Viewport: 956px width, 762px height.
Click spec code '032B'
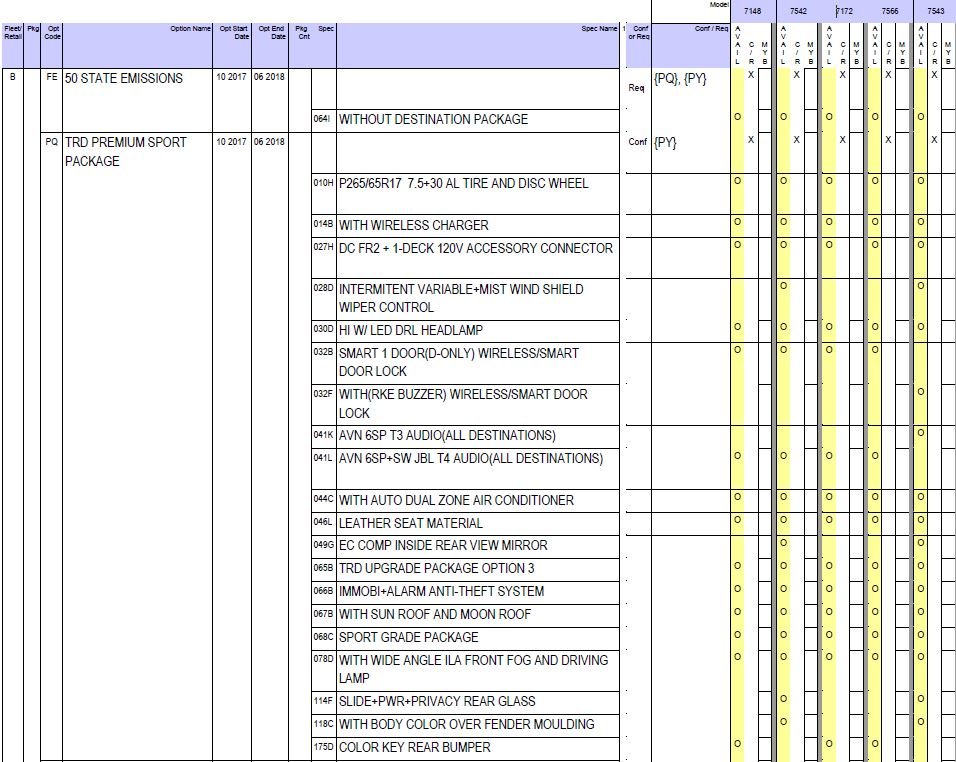point(323,352)
